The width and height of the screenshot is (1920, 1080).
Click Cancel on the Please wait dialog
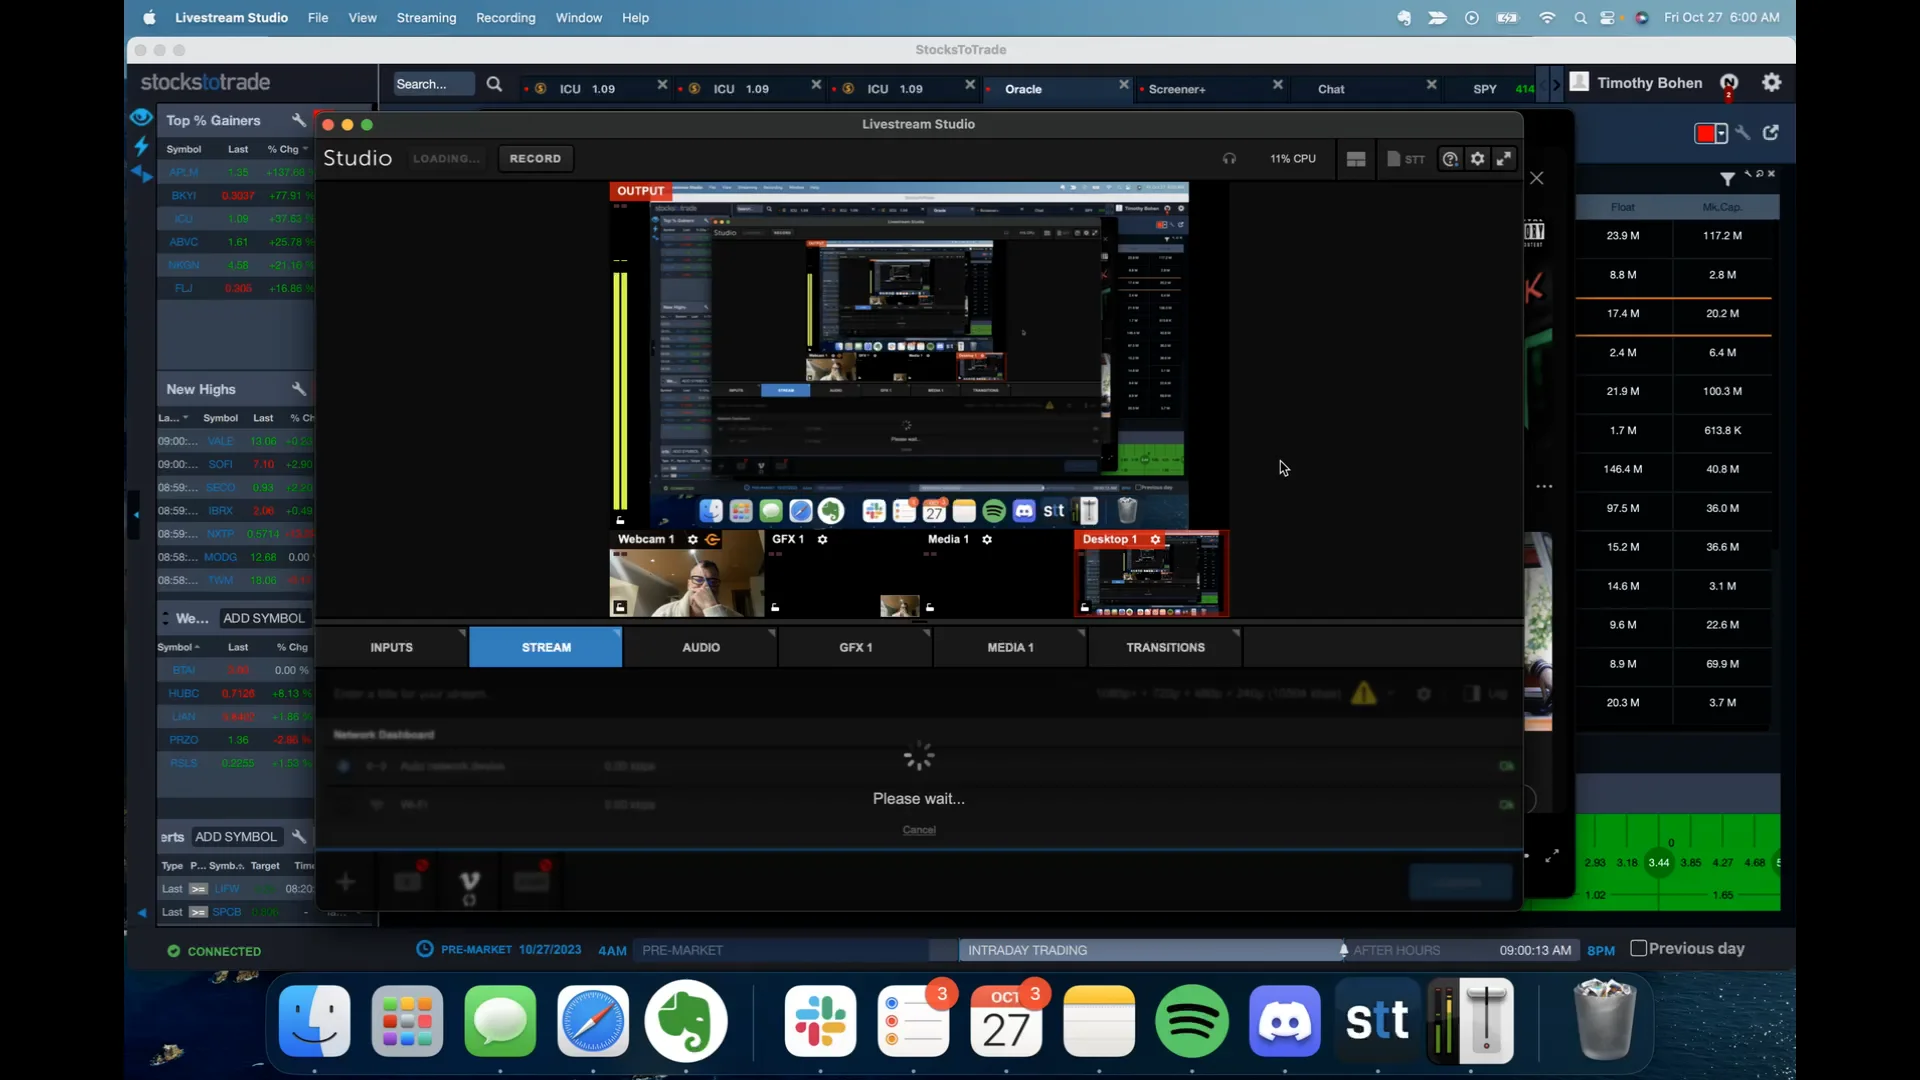(918, 829)
